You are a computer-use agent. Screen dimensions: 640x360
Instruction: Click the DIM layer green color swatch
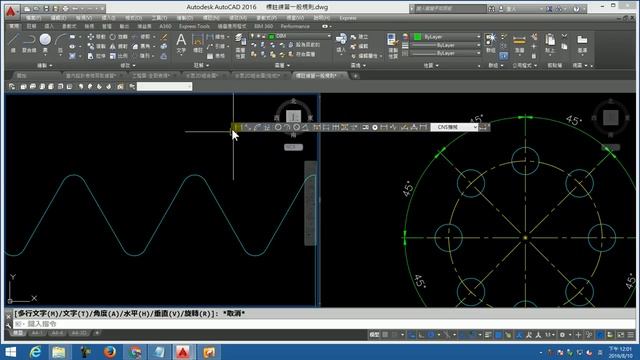click(271, 36)
